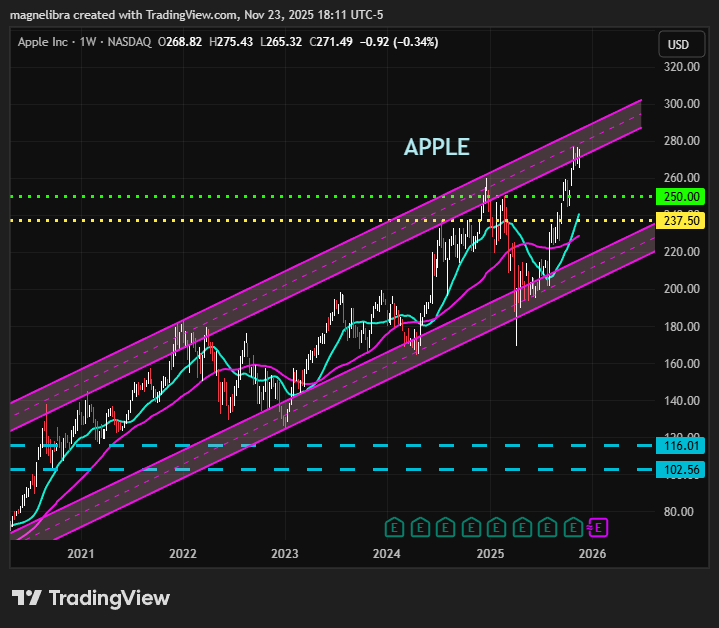Screen dimensions: 719x628
Task: Click the 2021 label on time axis
Action: coord(81,554)
